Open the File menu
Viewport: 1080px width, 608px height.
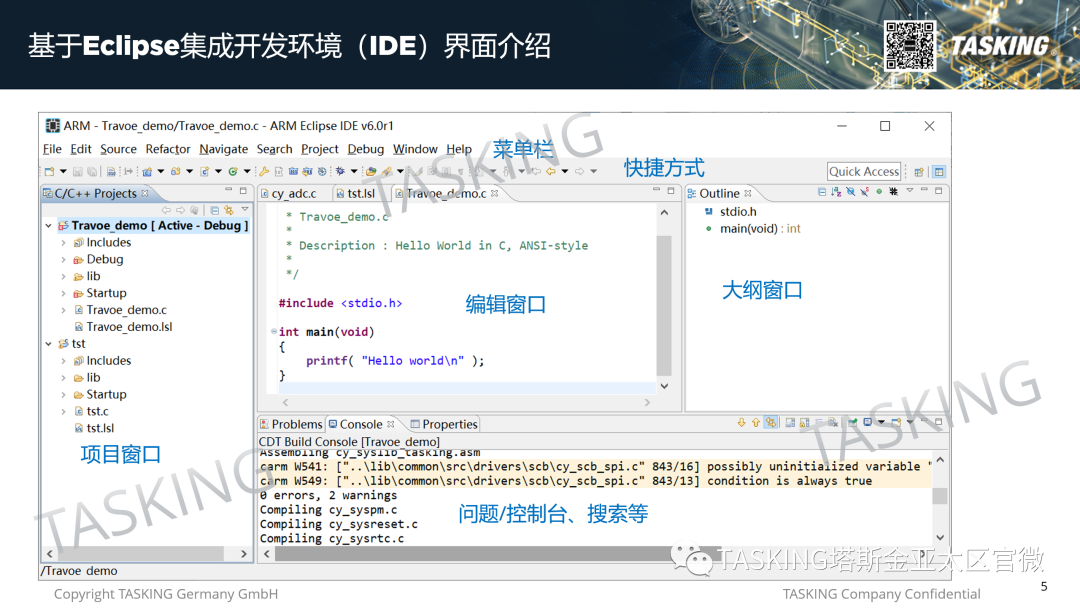pyautogui.click(x=52, y=149)
